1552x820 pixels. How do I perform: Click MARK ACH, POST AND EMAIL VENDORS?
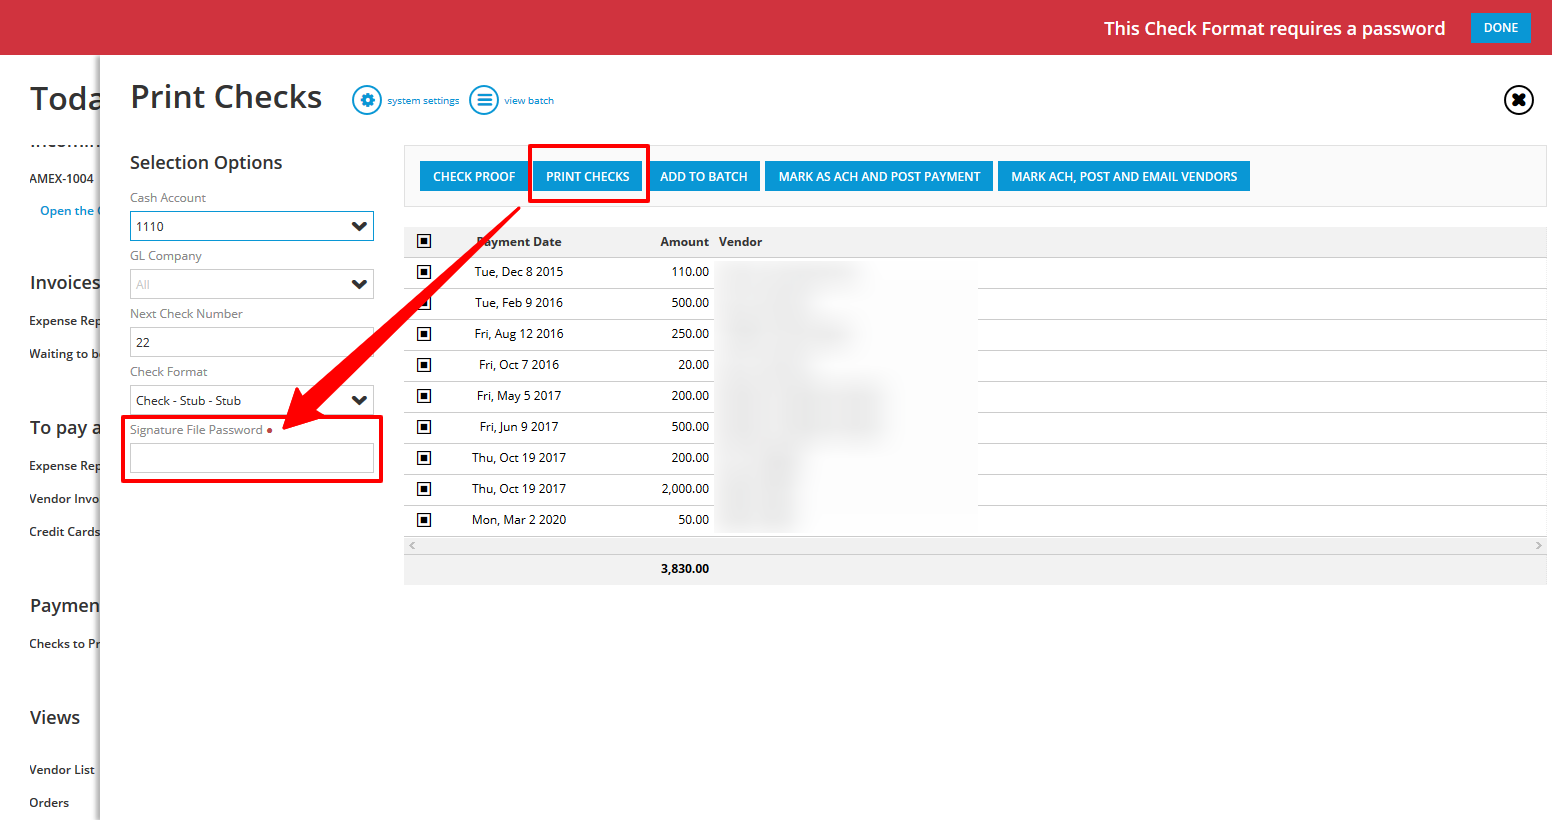coord(1124,176)
